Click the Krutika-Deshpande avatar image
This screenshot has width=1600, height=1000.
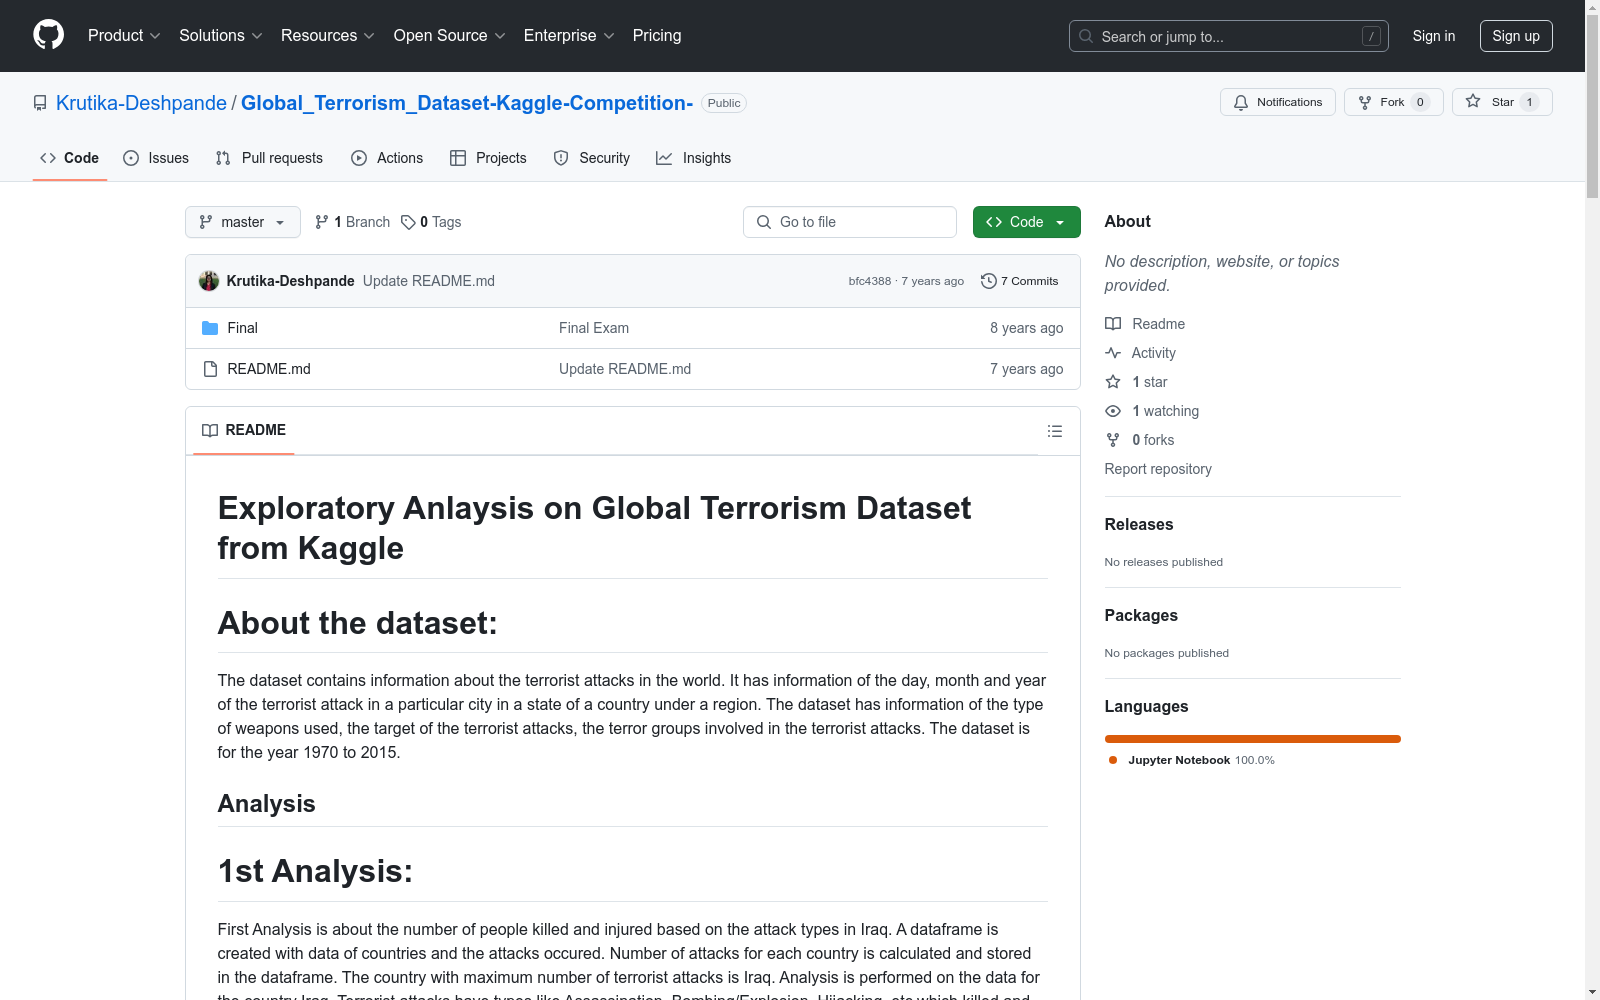click(209, 281)
